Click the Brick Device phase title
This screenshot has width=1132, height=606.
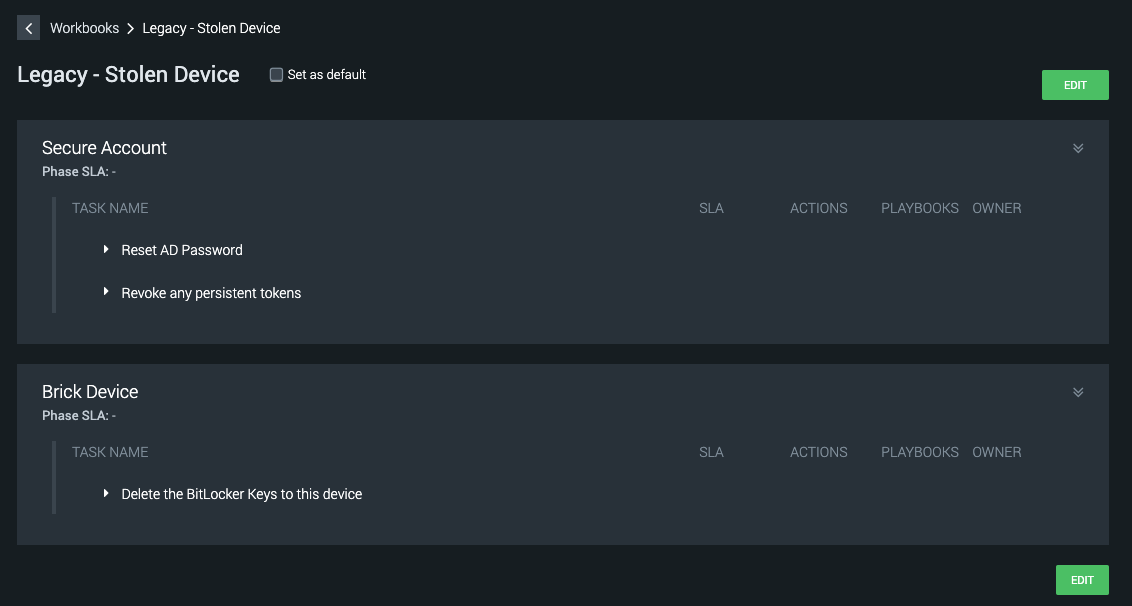90,392
